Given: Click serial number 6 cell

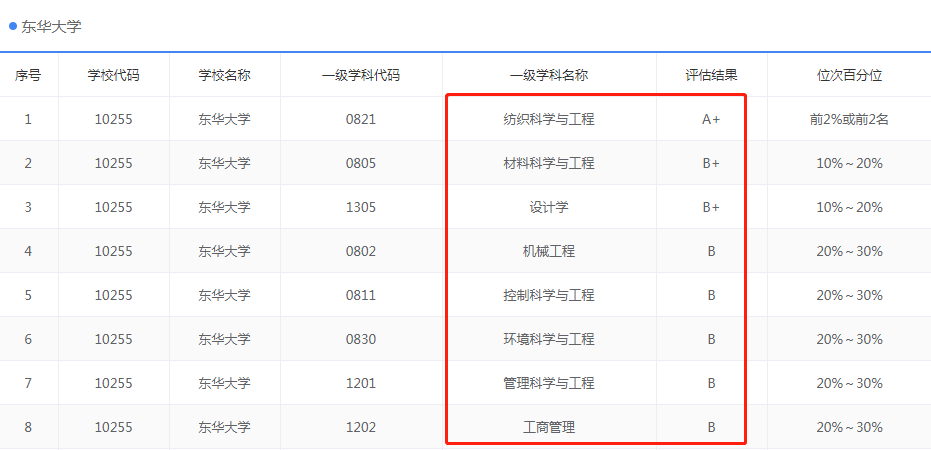Looking at the screenshot, I should 28,339.
